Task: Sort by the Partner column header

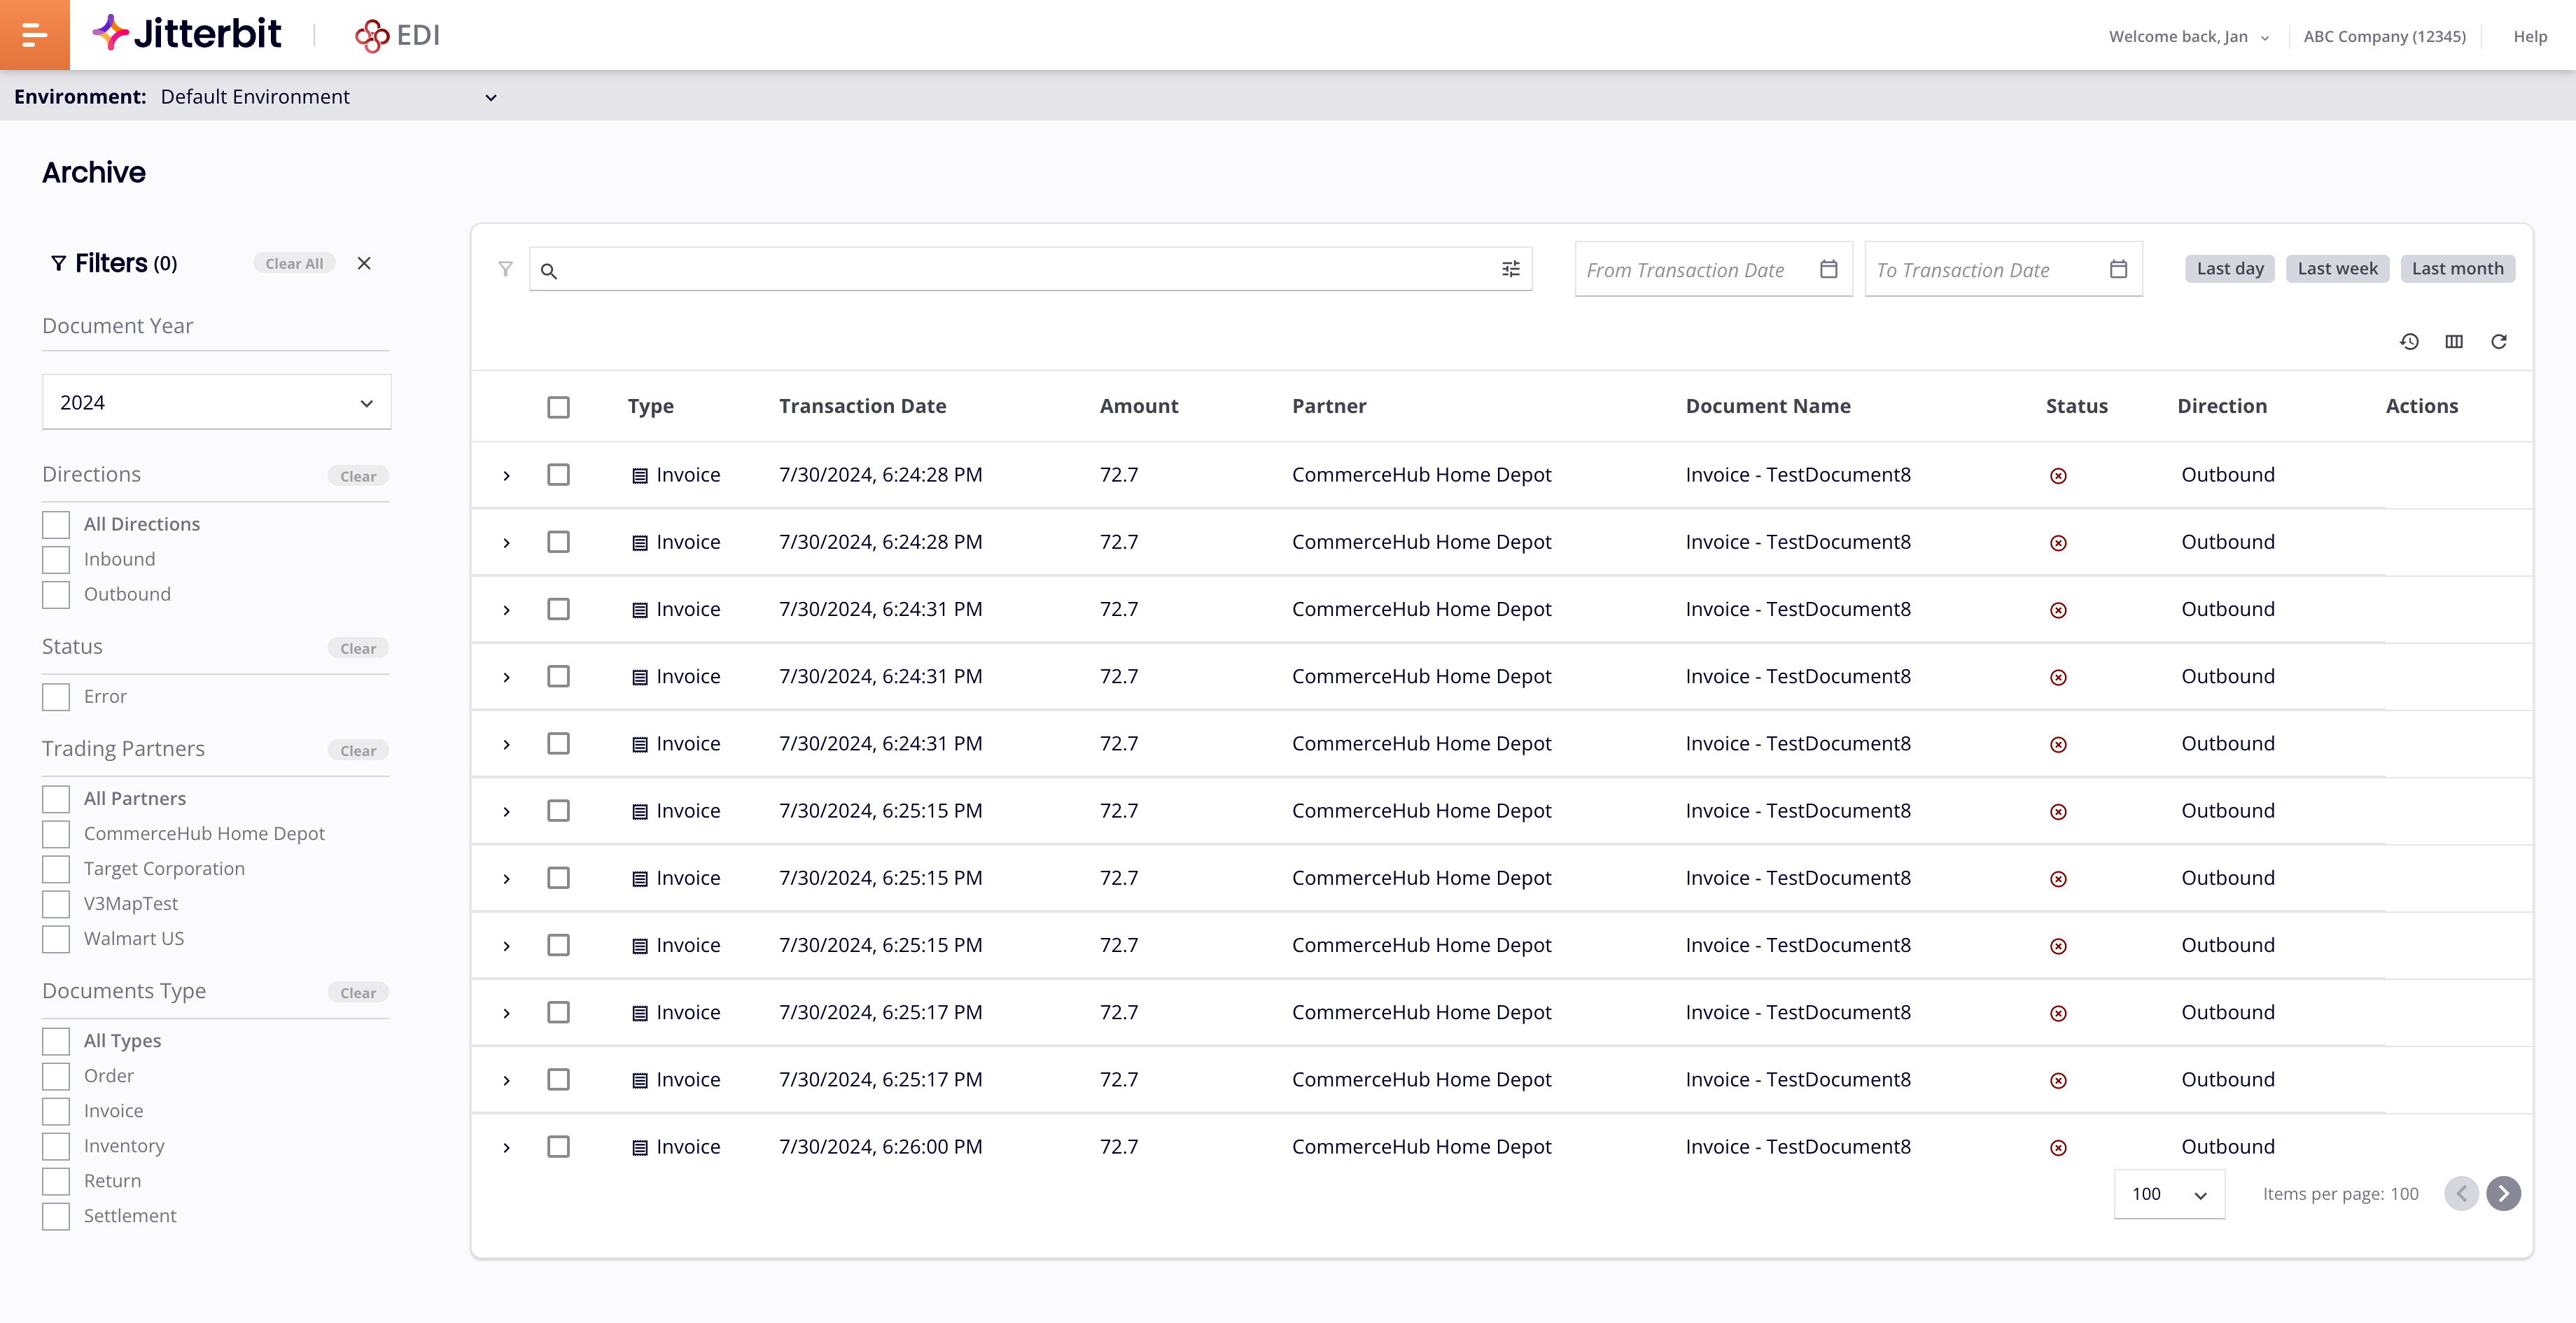Action: click(1329, 406)
